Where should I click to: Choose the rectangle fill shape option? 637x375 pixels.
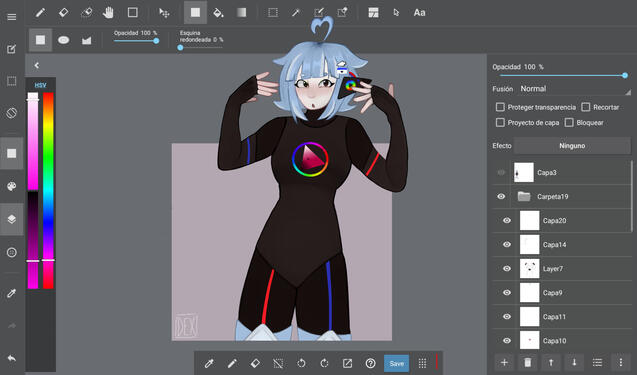[x=40, y=40]
